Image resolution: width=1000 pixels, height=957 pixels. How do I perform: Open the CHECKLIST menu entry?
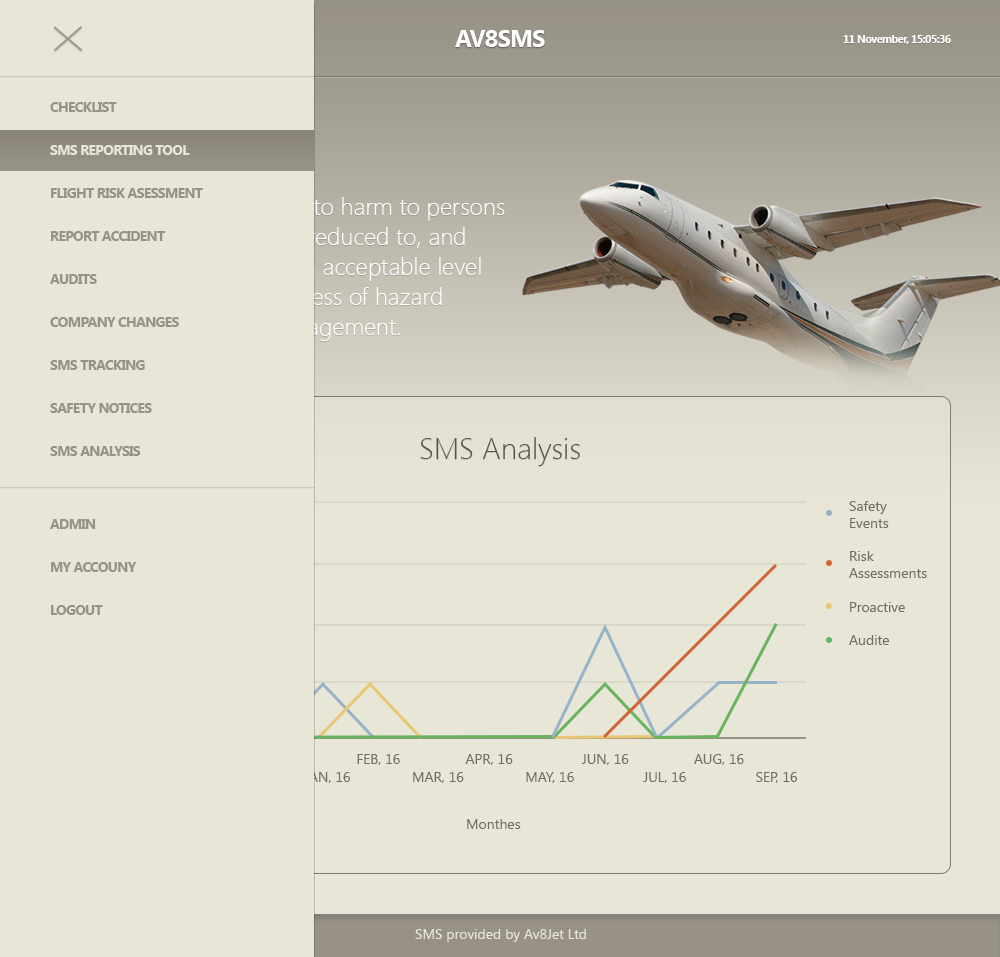click(x=83, y=107)
